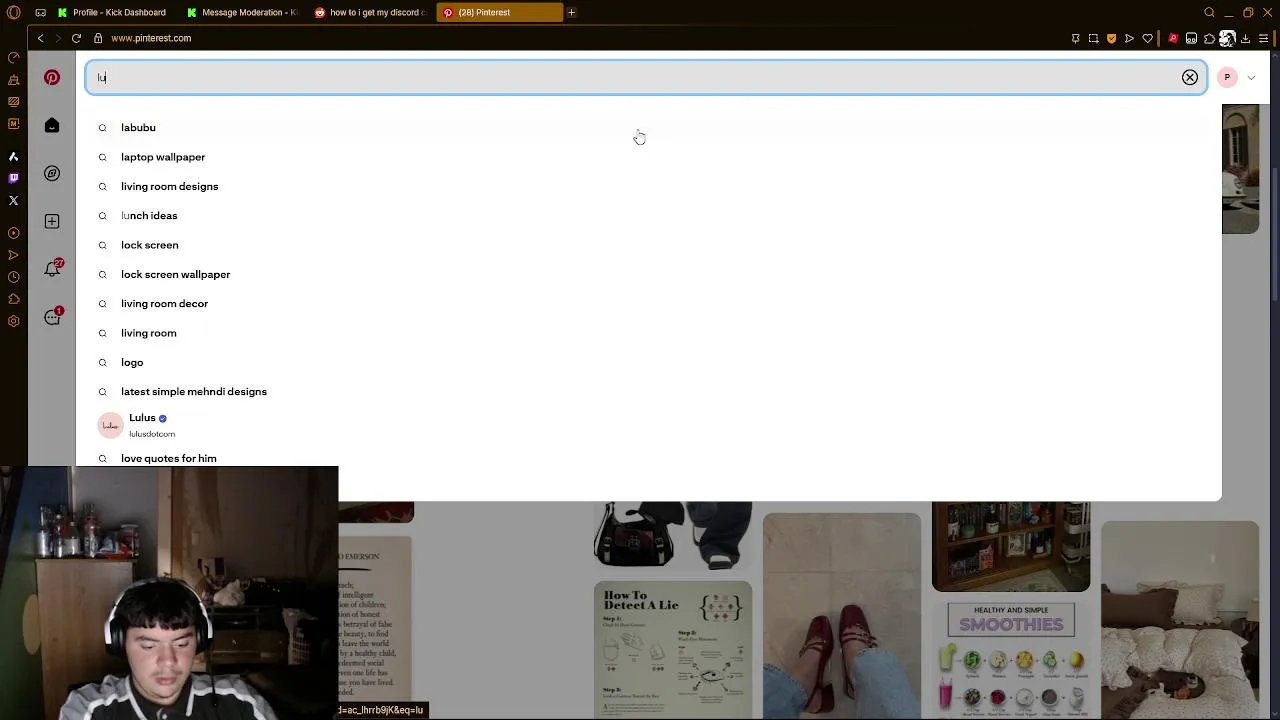Open Pinterest Explore compass icon

[52, 173]
